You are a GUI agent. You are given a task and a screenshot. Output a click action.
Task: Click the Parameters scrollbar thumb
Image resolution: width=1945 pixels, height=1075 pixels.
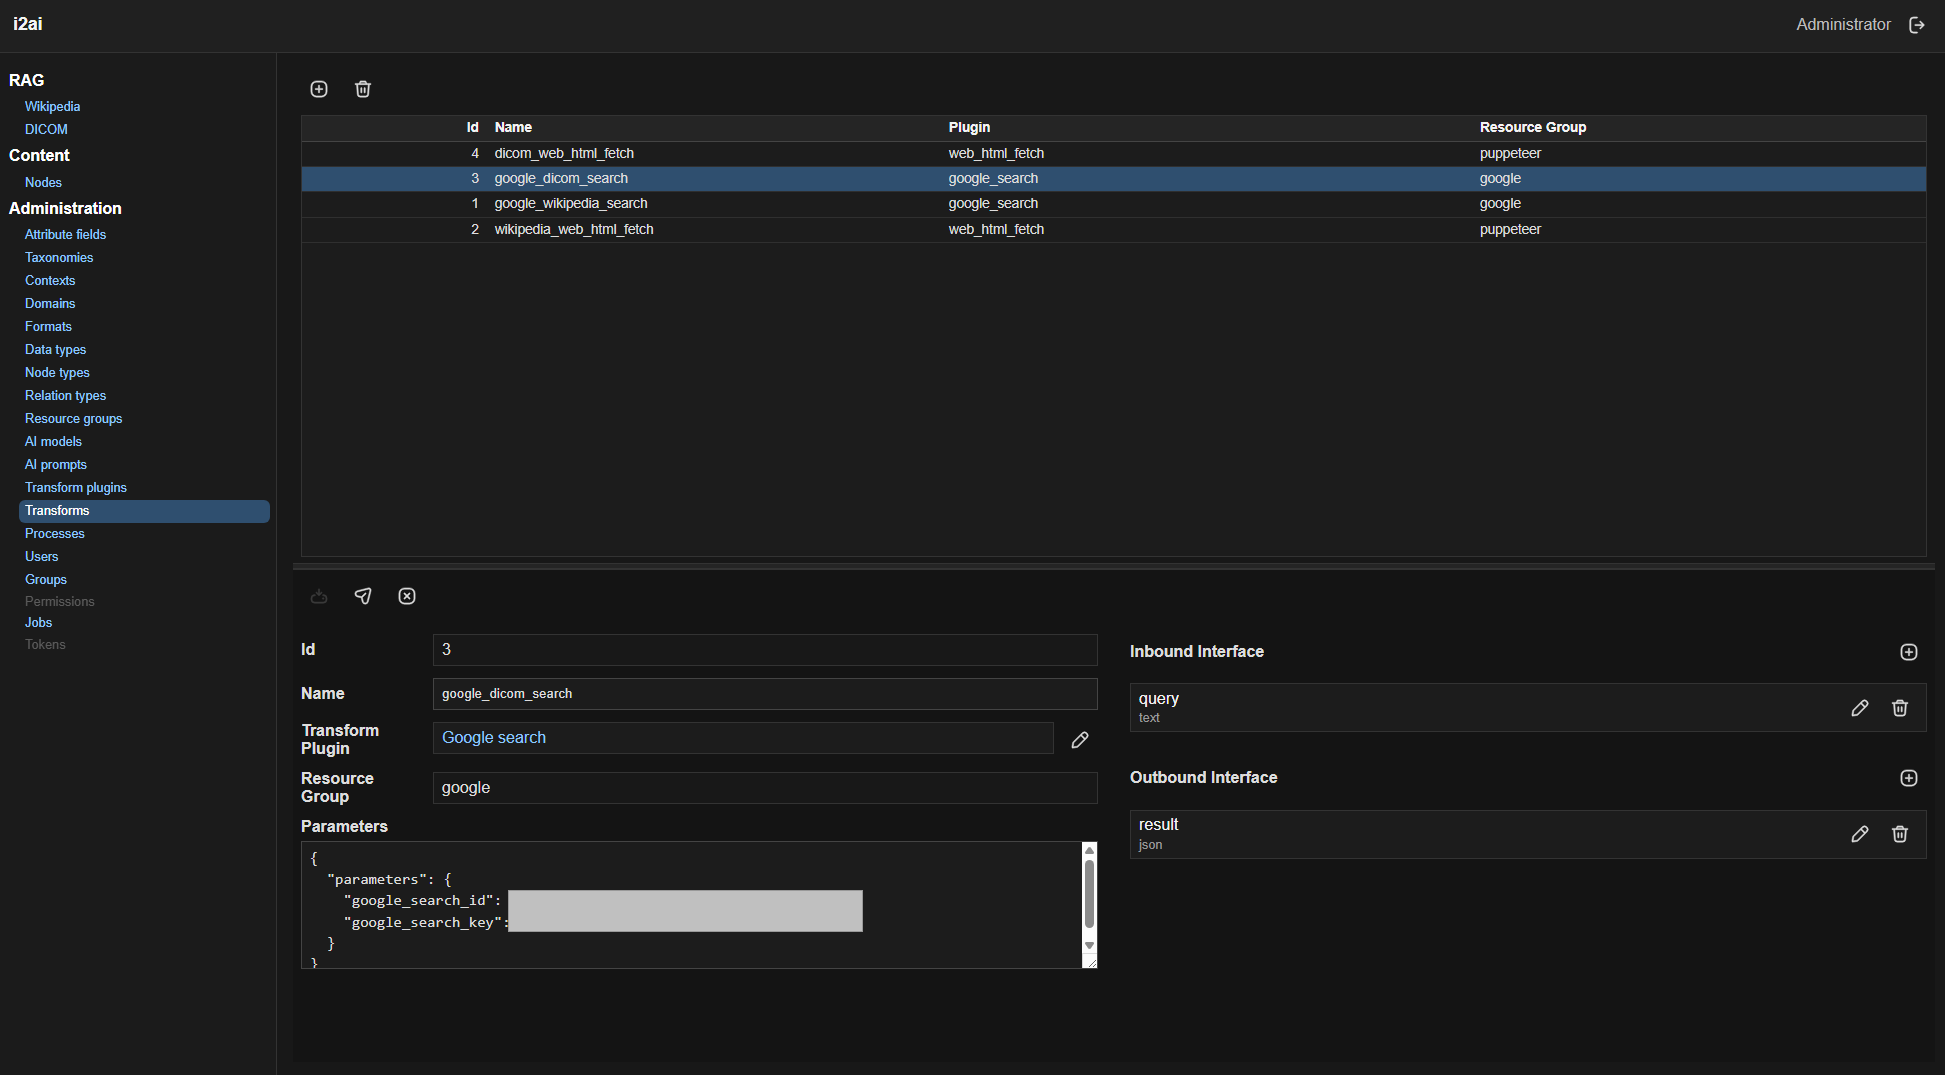coord(1090,893)
